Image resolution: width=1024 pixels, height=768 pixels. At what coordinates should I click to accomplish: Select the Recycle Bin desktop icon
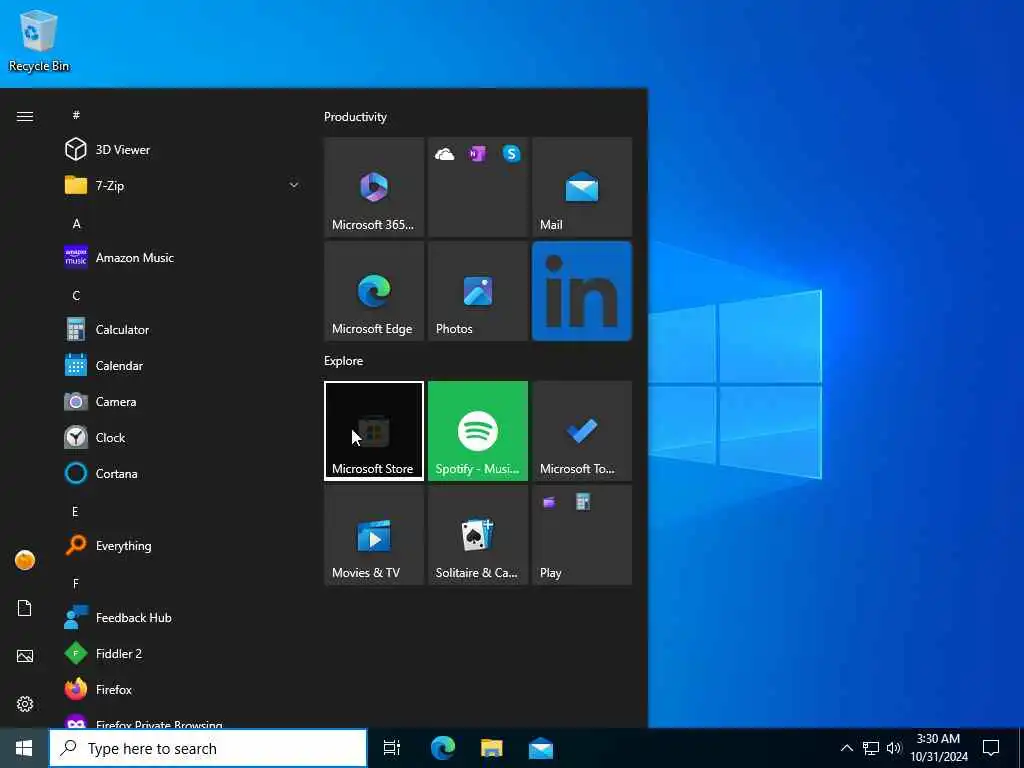pyautogui.click(x=39, y=41)
